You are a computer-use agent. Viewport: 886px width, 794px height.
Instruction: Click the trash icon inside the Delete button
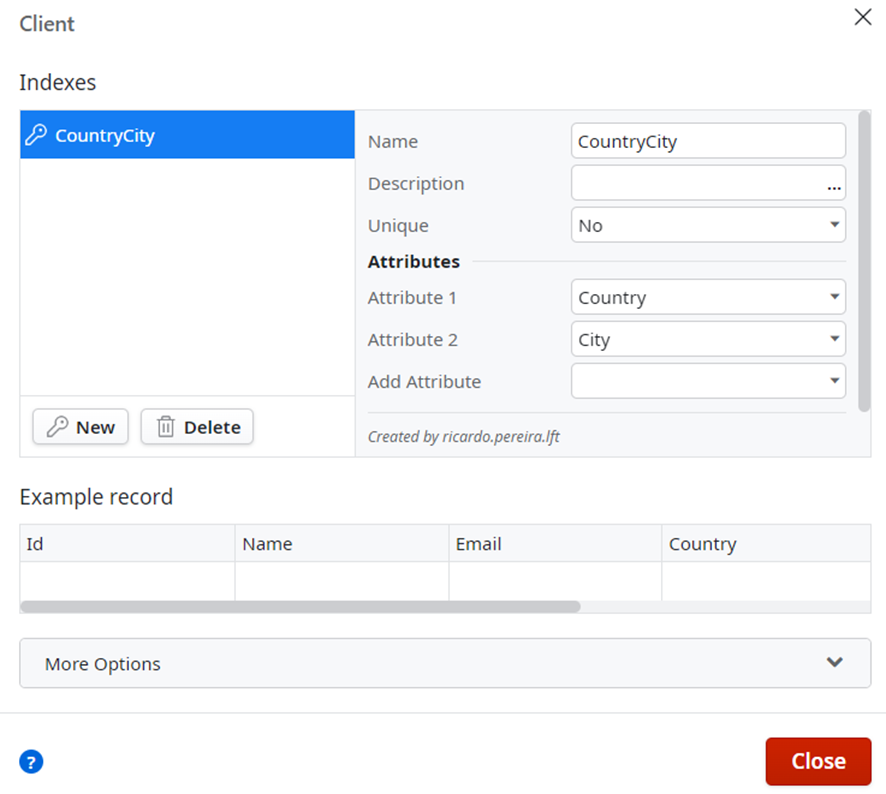click(x=166, y=427)
